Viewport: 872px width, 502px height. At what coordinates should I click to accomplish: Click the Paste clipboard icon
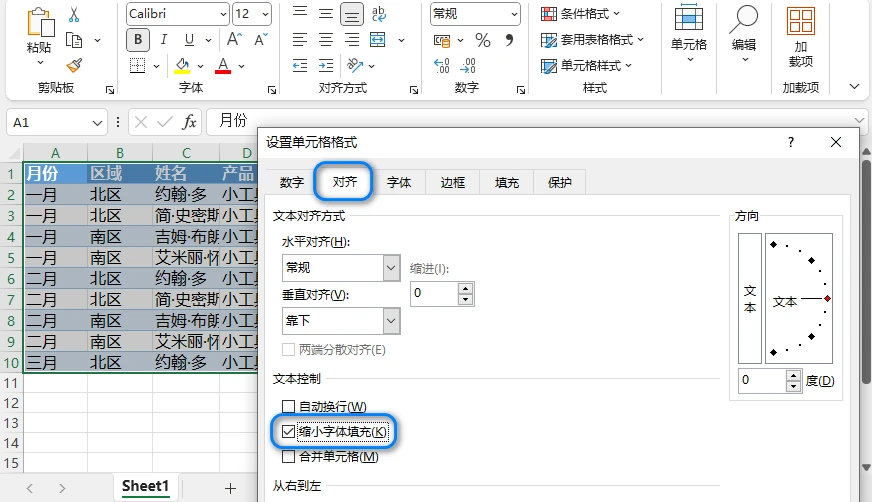pos(41,22)
